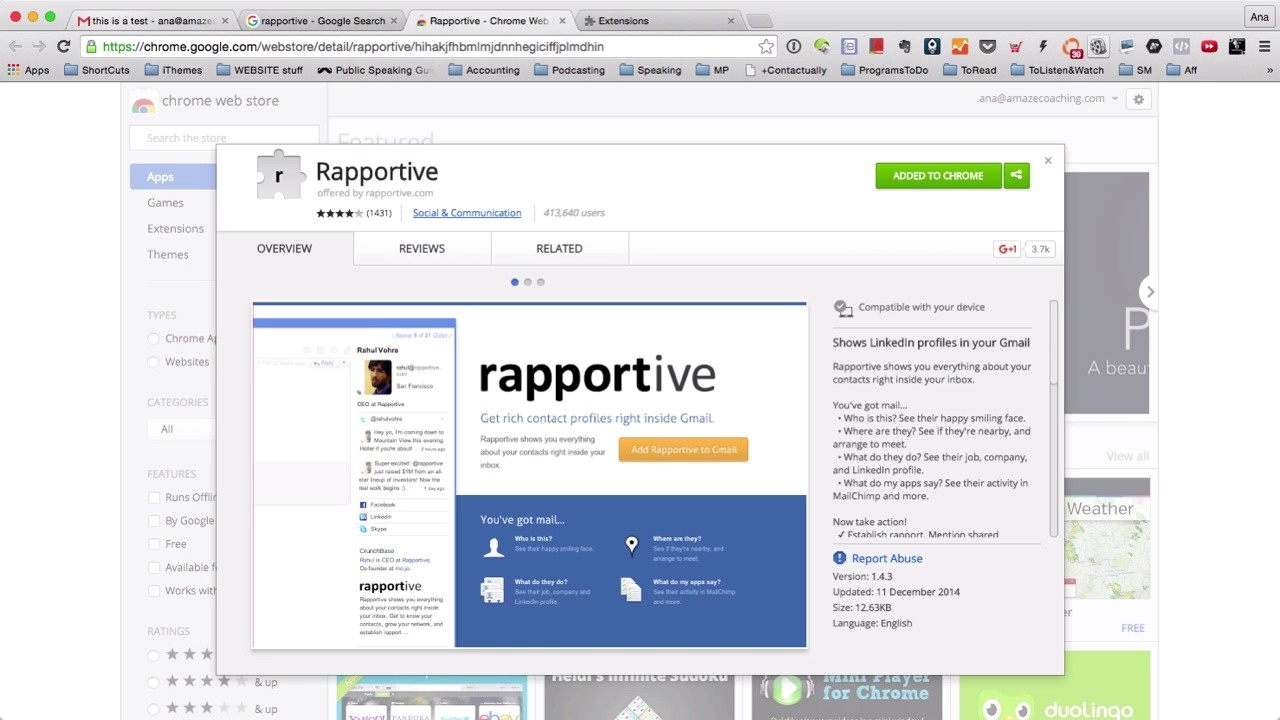The width and height of the screenshot is (1280, 720).
Task: Open the web store settings gear
Action: (1138, 99)
